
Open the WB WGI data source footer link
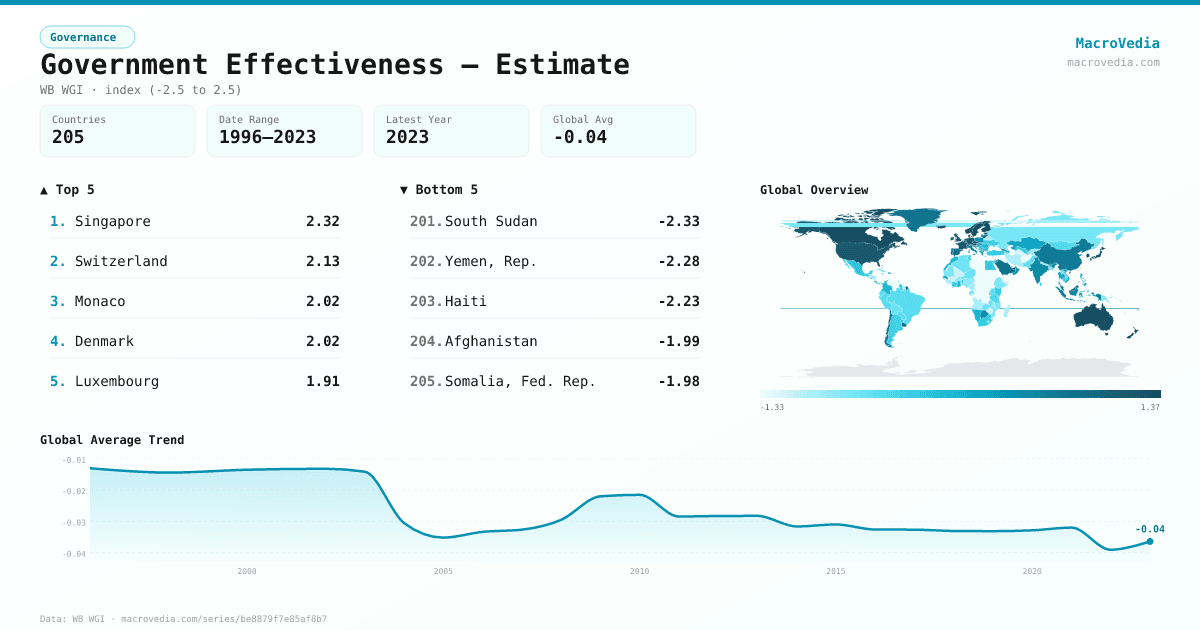point(183,619)
